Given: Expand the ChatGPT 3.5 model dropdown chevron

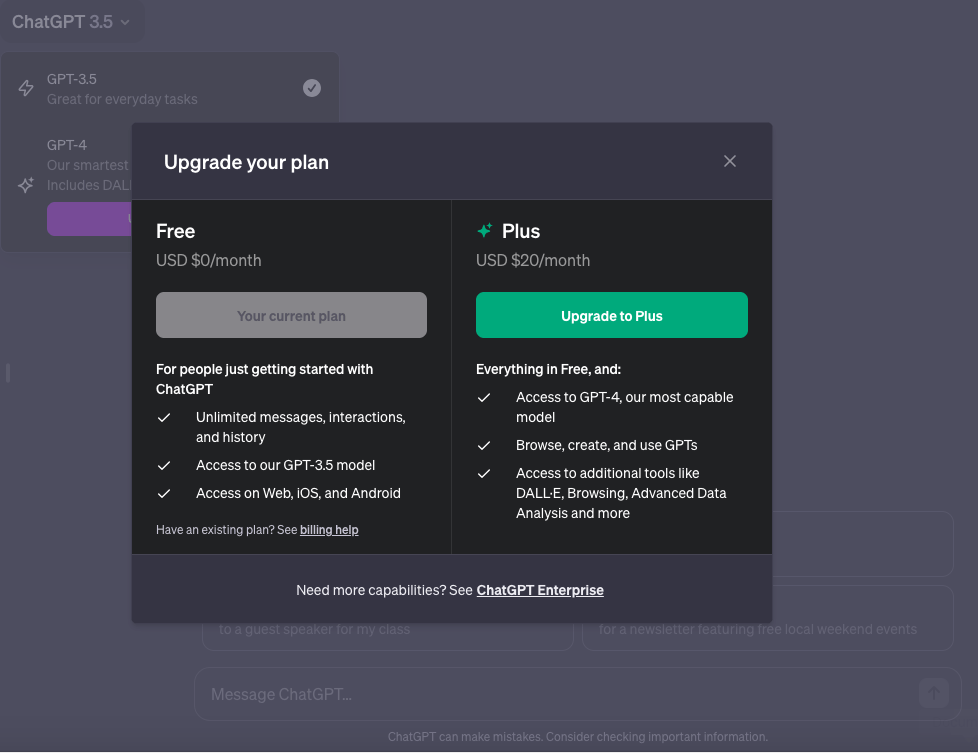Looking at the screenshot, I should click(x=125, y=22).
